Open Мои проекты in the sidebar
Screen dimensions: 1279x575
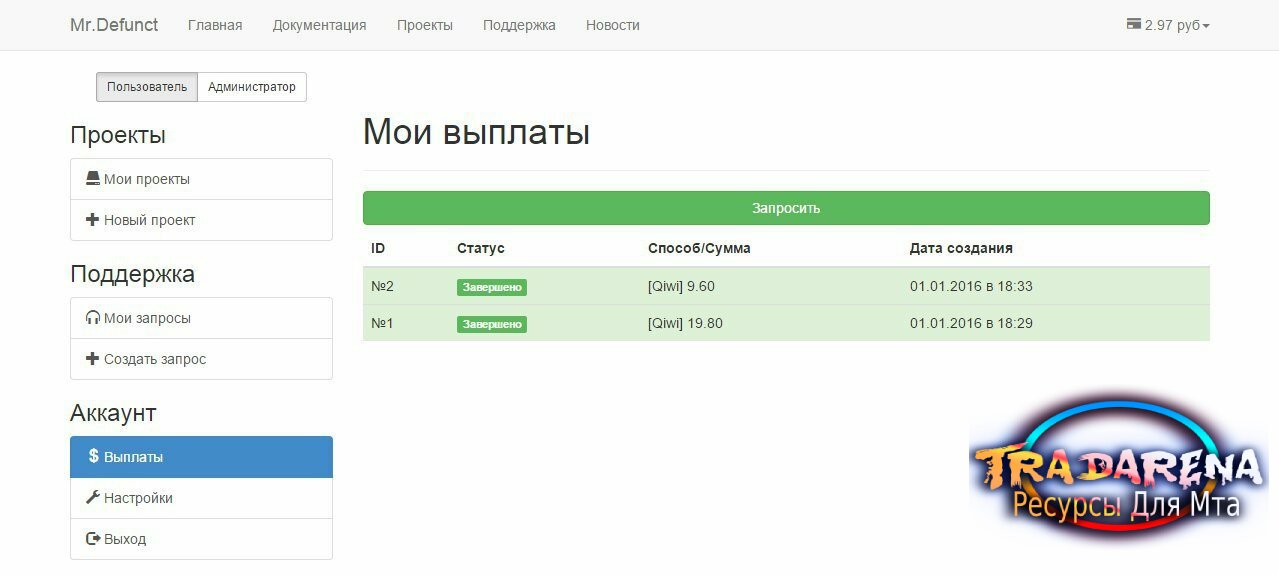201,179
